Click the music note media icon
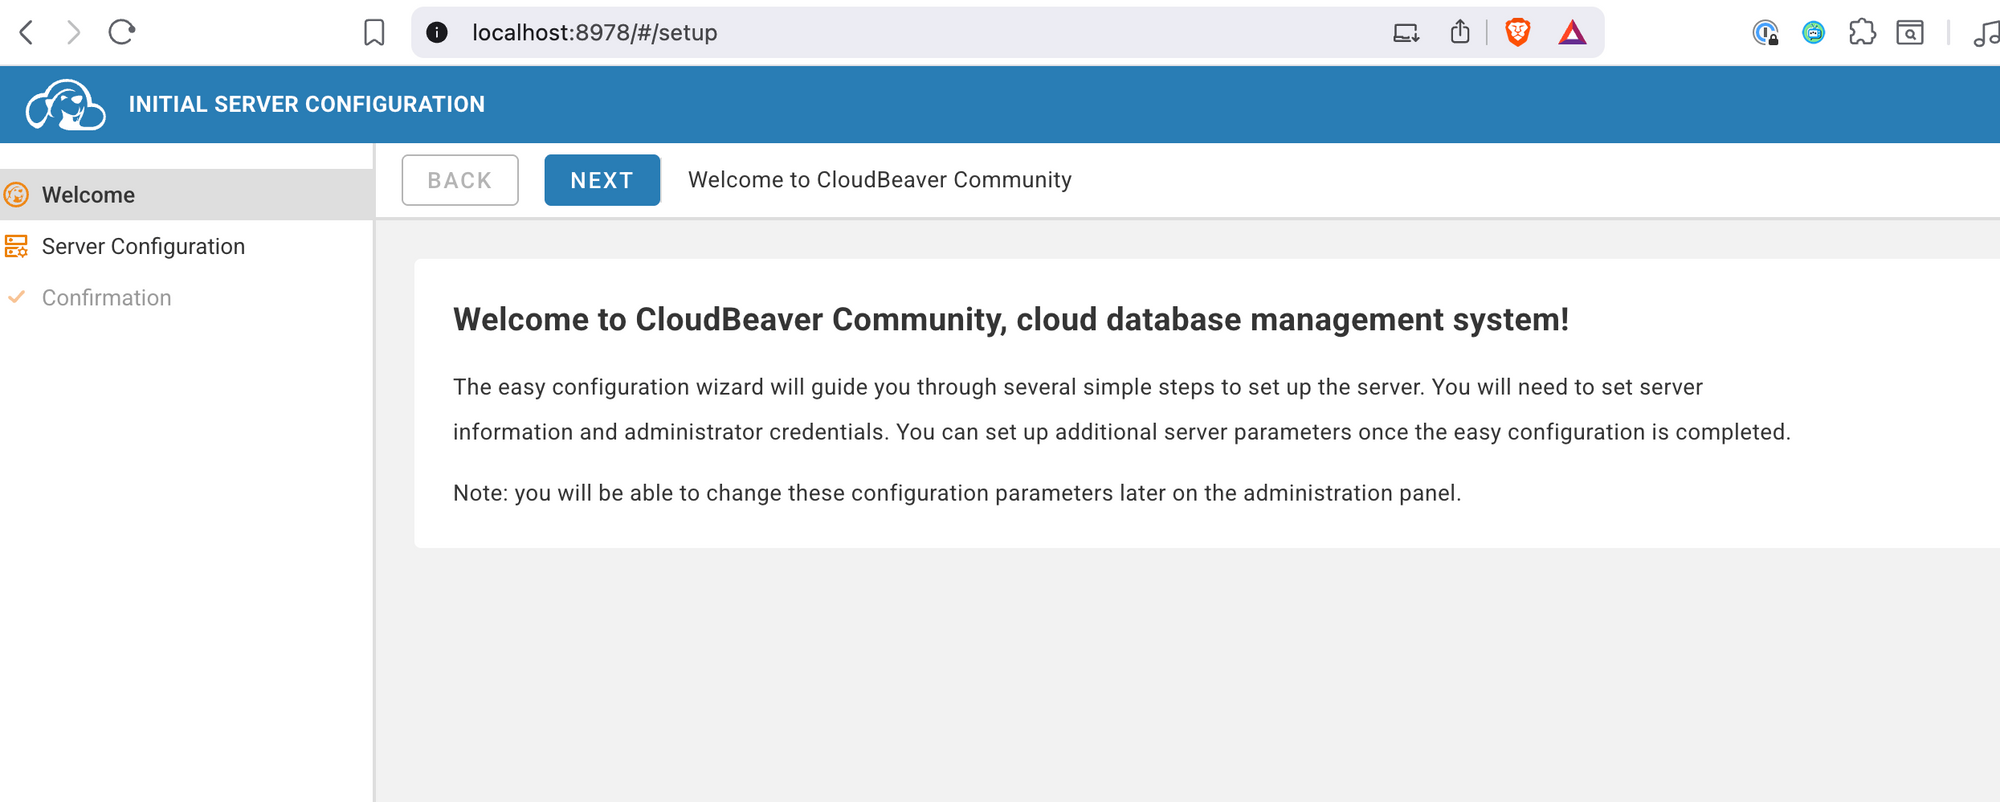The height and width of the screenshot is (802, 2000). [x=1985, y=34]
